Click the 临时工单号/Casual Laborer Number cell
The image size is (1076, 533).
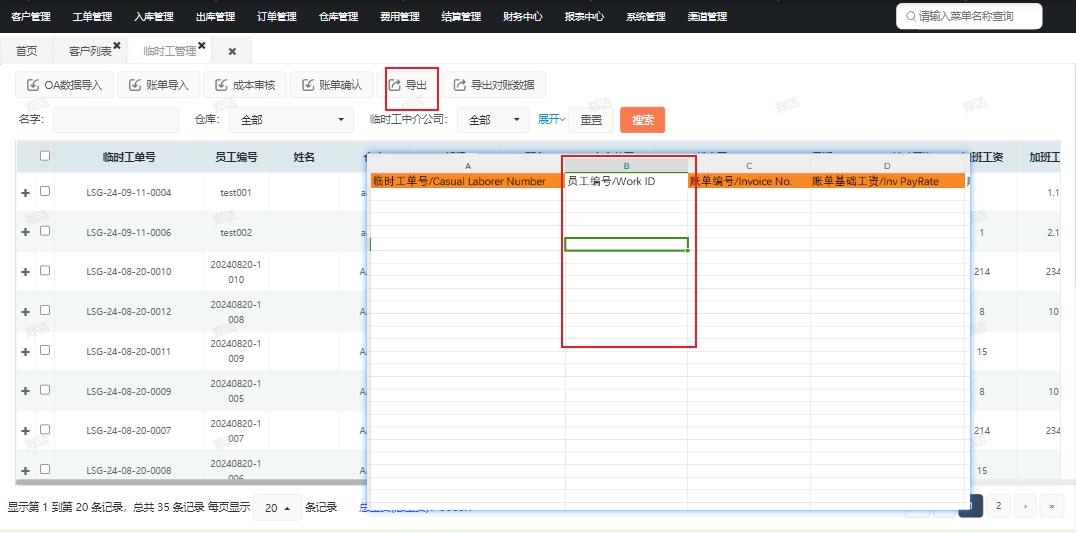tap(467, 181)
